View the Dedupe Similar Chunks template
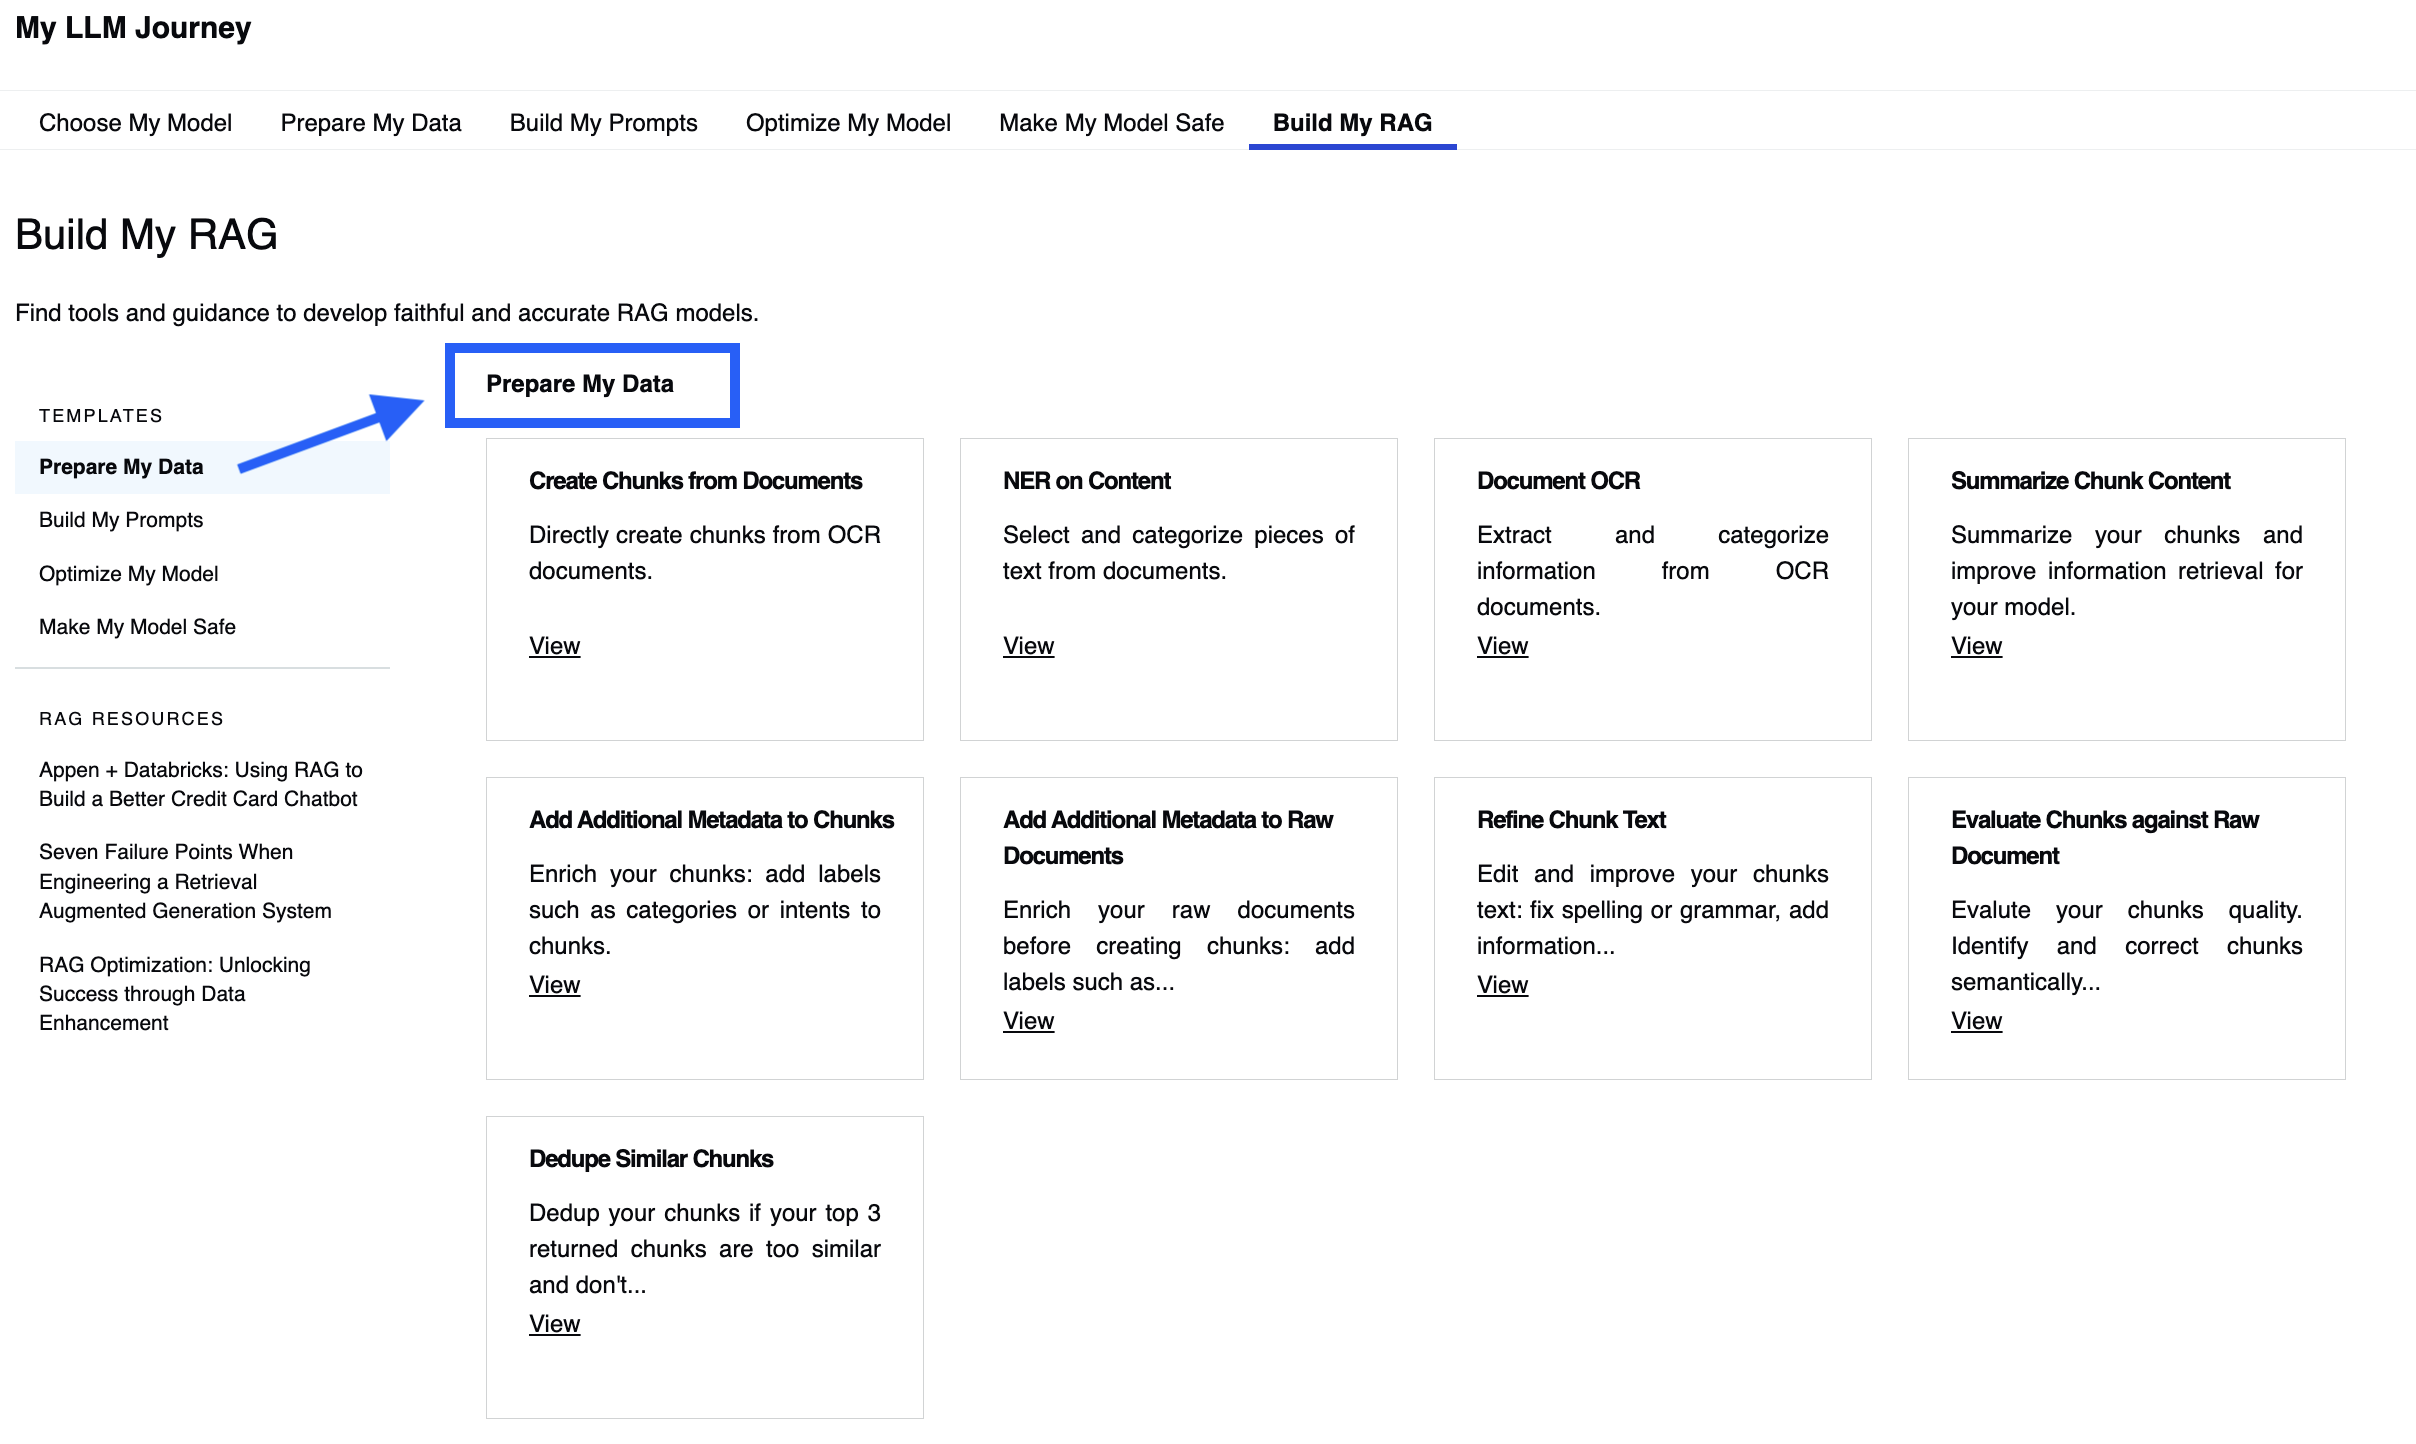 (x=554, y=1324)
